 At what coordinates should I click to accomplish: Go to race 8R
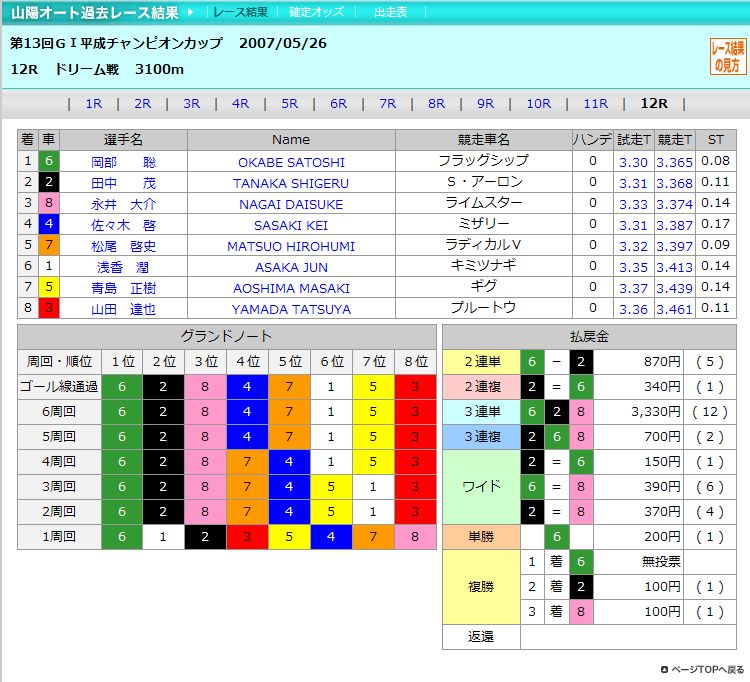pos(437,103)
